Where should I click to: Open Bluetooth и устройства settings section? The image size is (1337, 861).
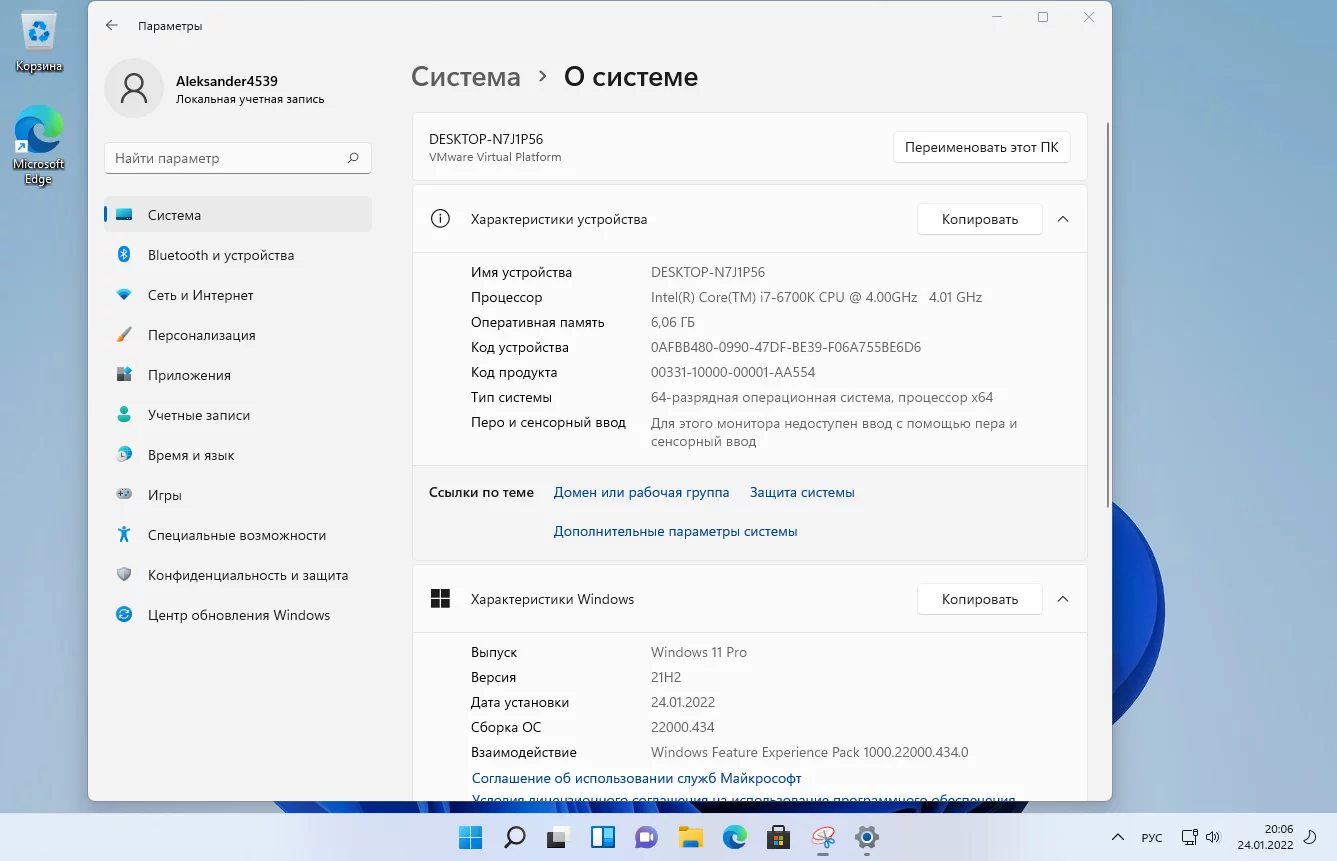point(220,255)
